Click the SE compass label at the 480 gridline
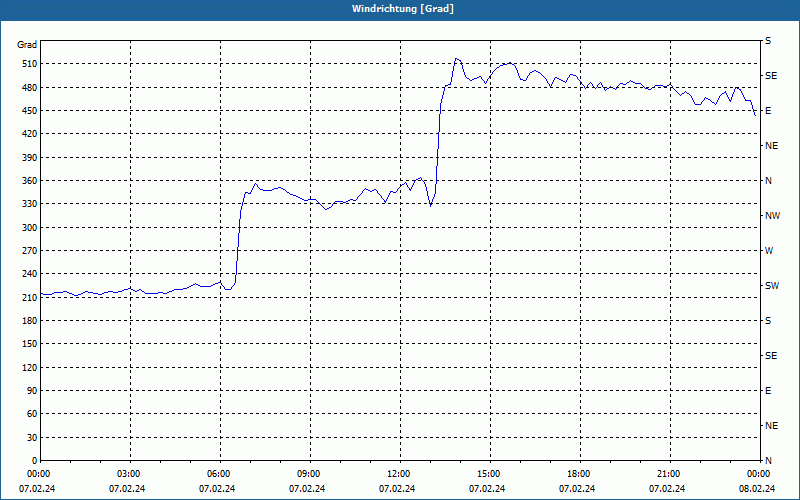 click(771, 76)
